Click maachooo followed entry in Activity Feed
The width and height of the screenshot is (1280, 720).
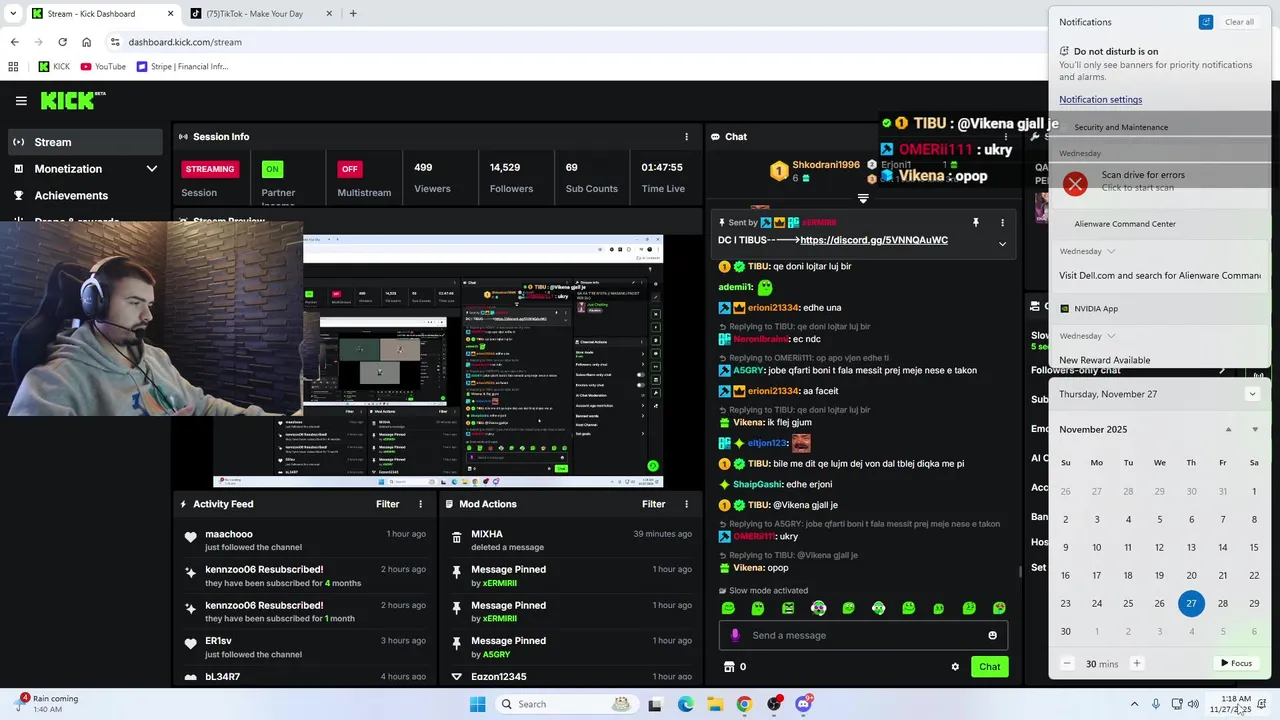[x=305, y=540]
